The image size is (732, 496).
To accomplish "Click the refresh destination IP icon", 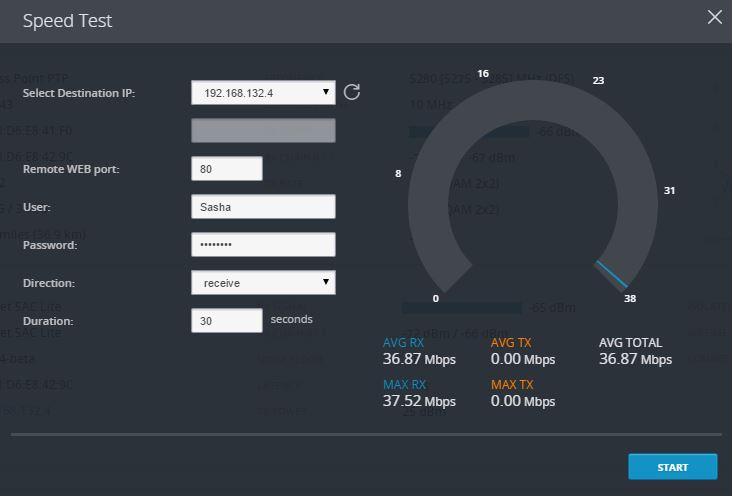I will click(x=352, y=92).
